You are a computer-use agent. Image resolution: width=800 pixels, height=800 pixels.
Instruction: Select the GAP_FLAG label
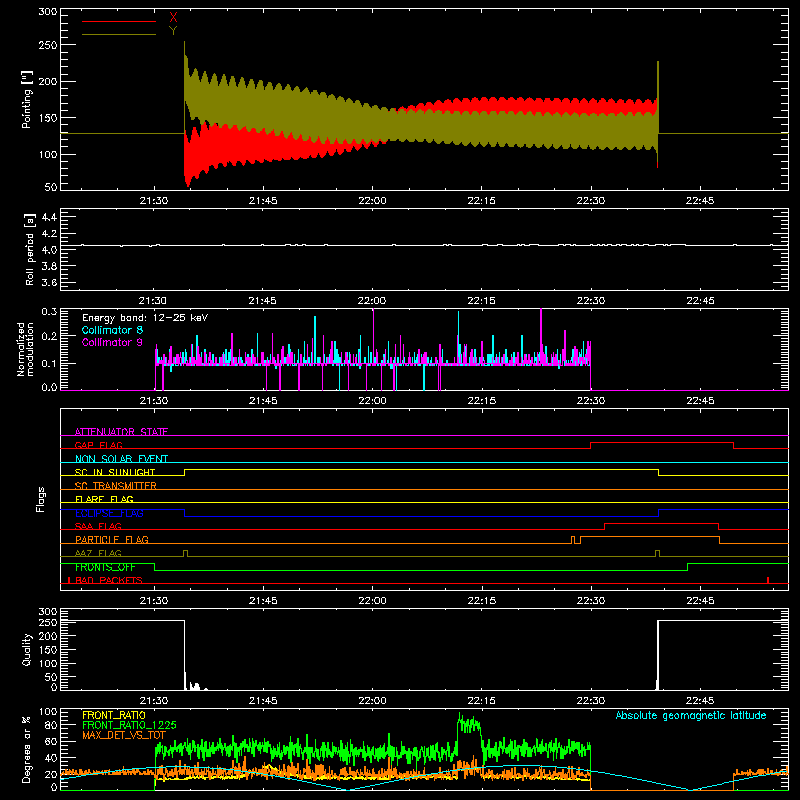(x=98, y=445)
